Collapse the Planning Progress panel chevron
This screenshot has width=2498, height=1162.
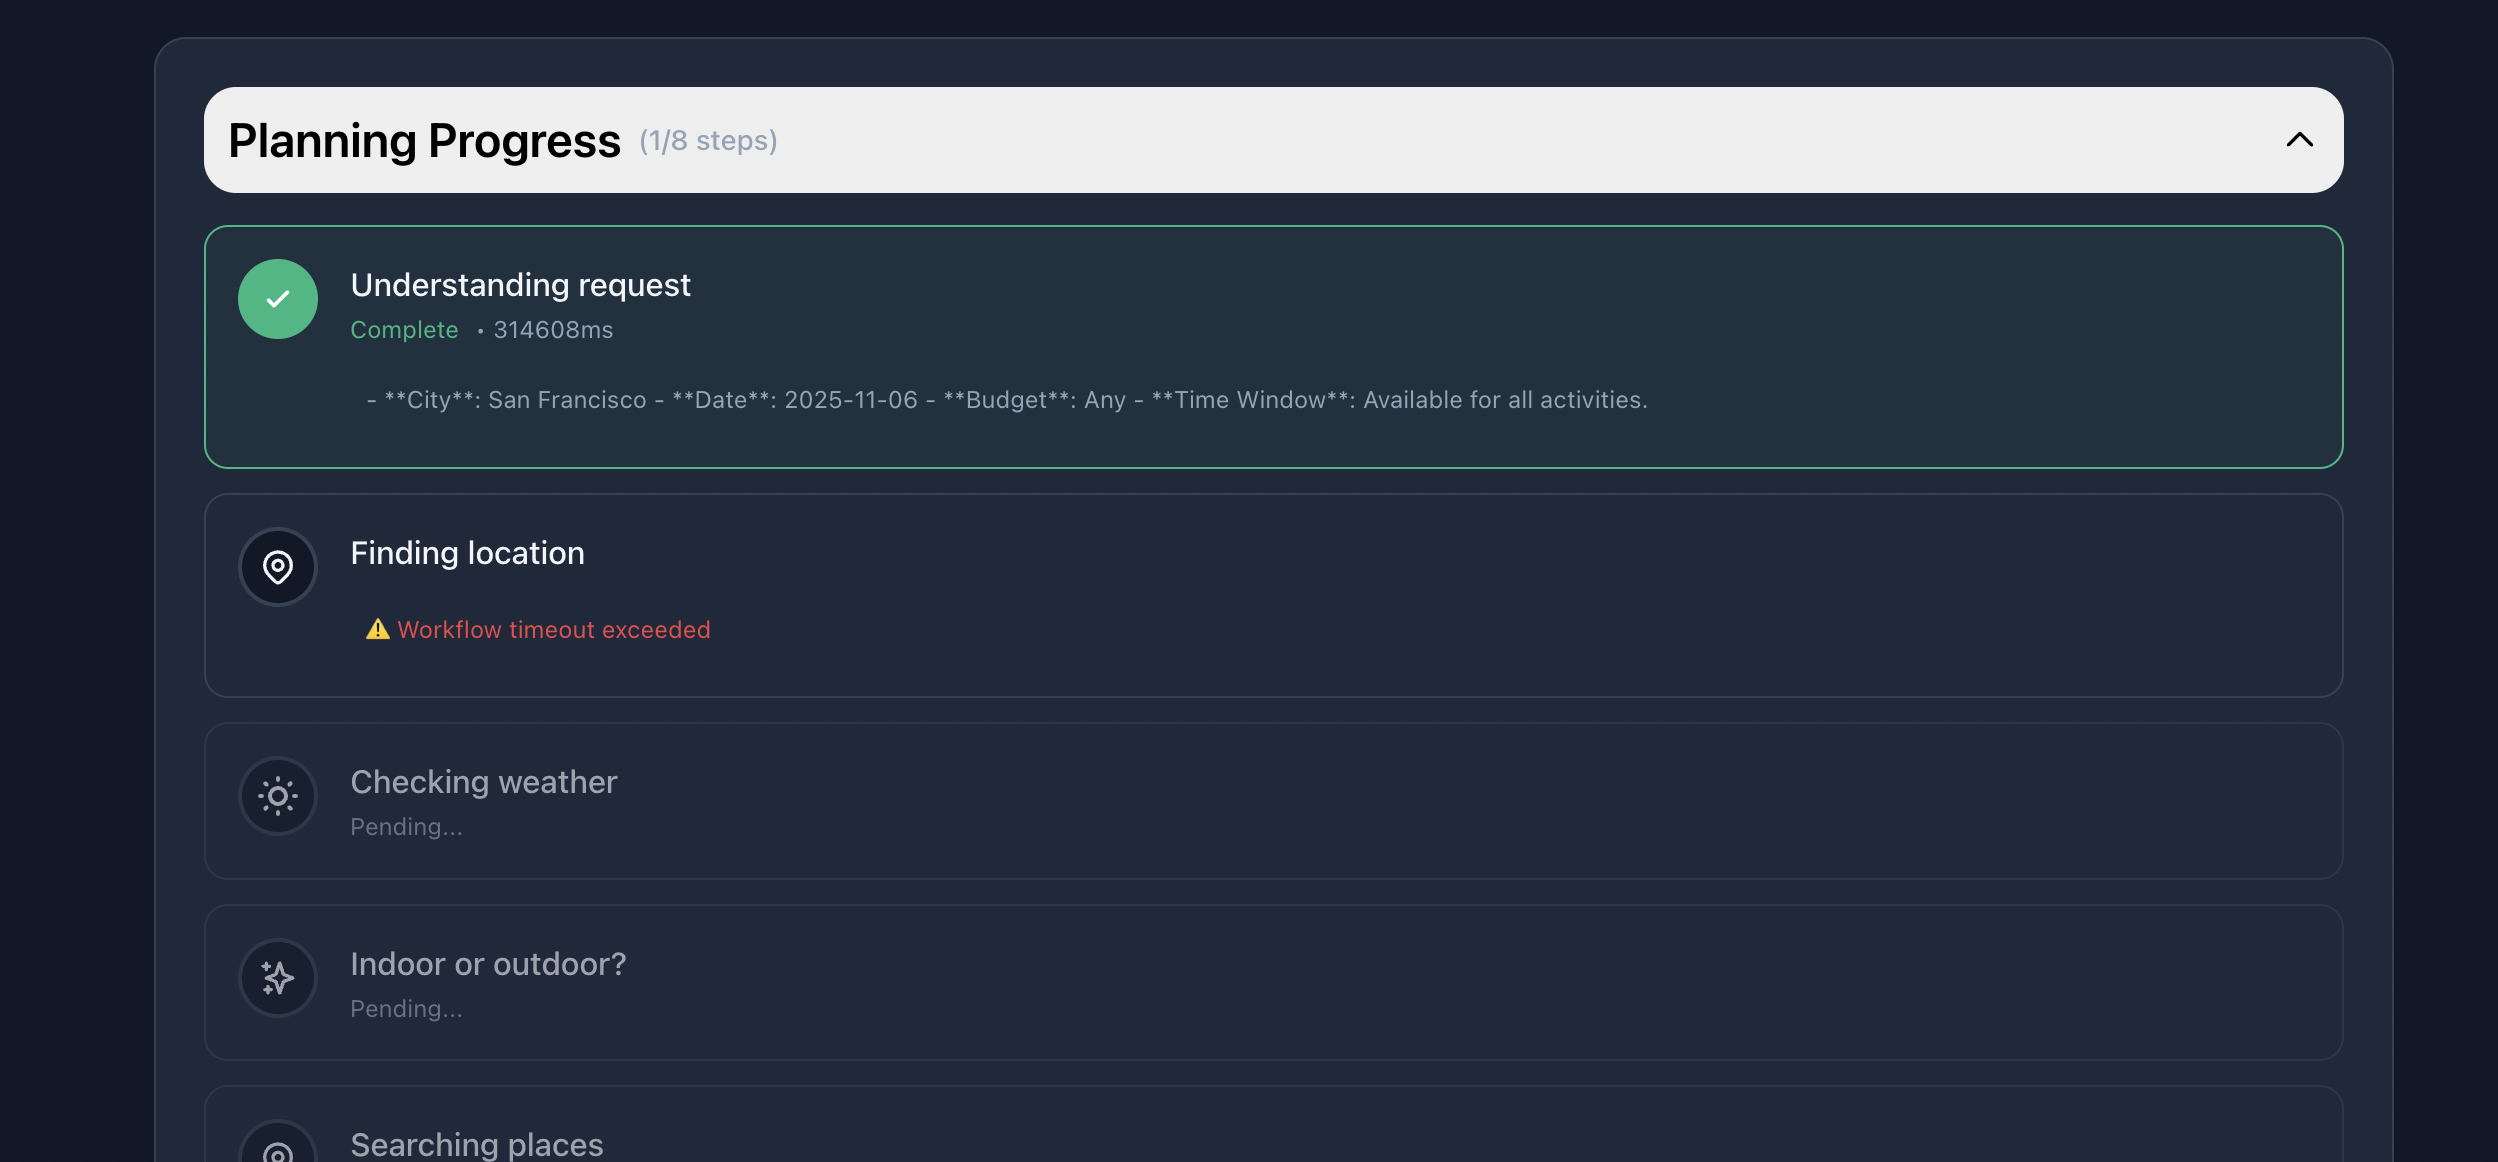tap(2299, 140)
